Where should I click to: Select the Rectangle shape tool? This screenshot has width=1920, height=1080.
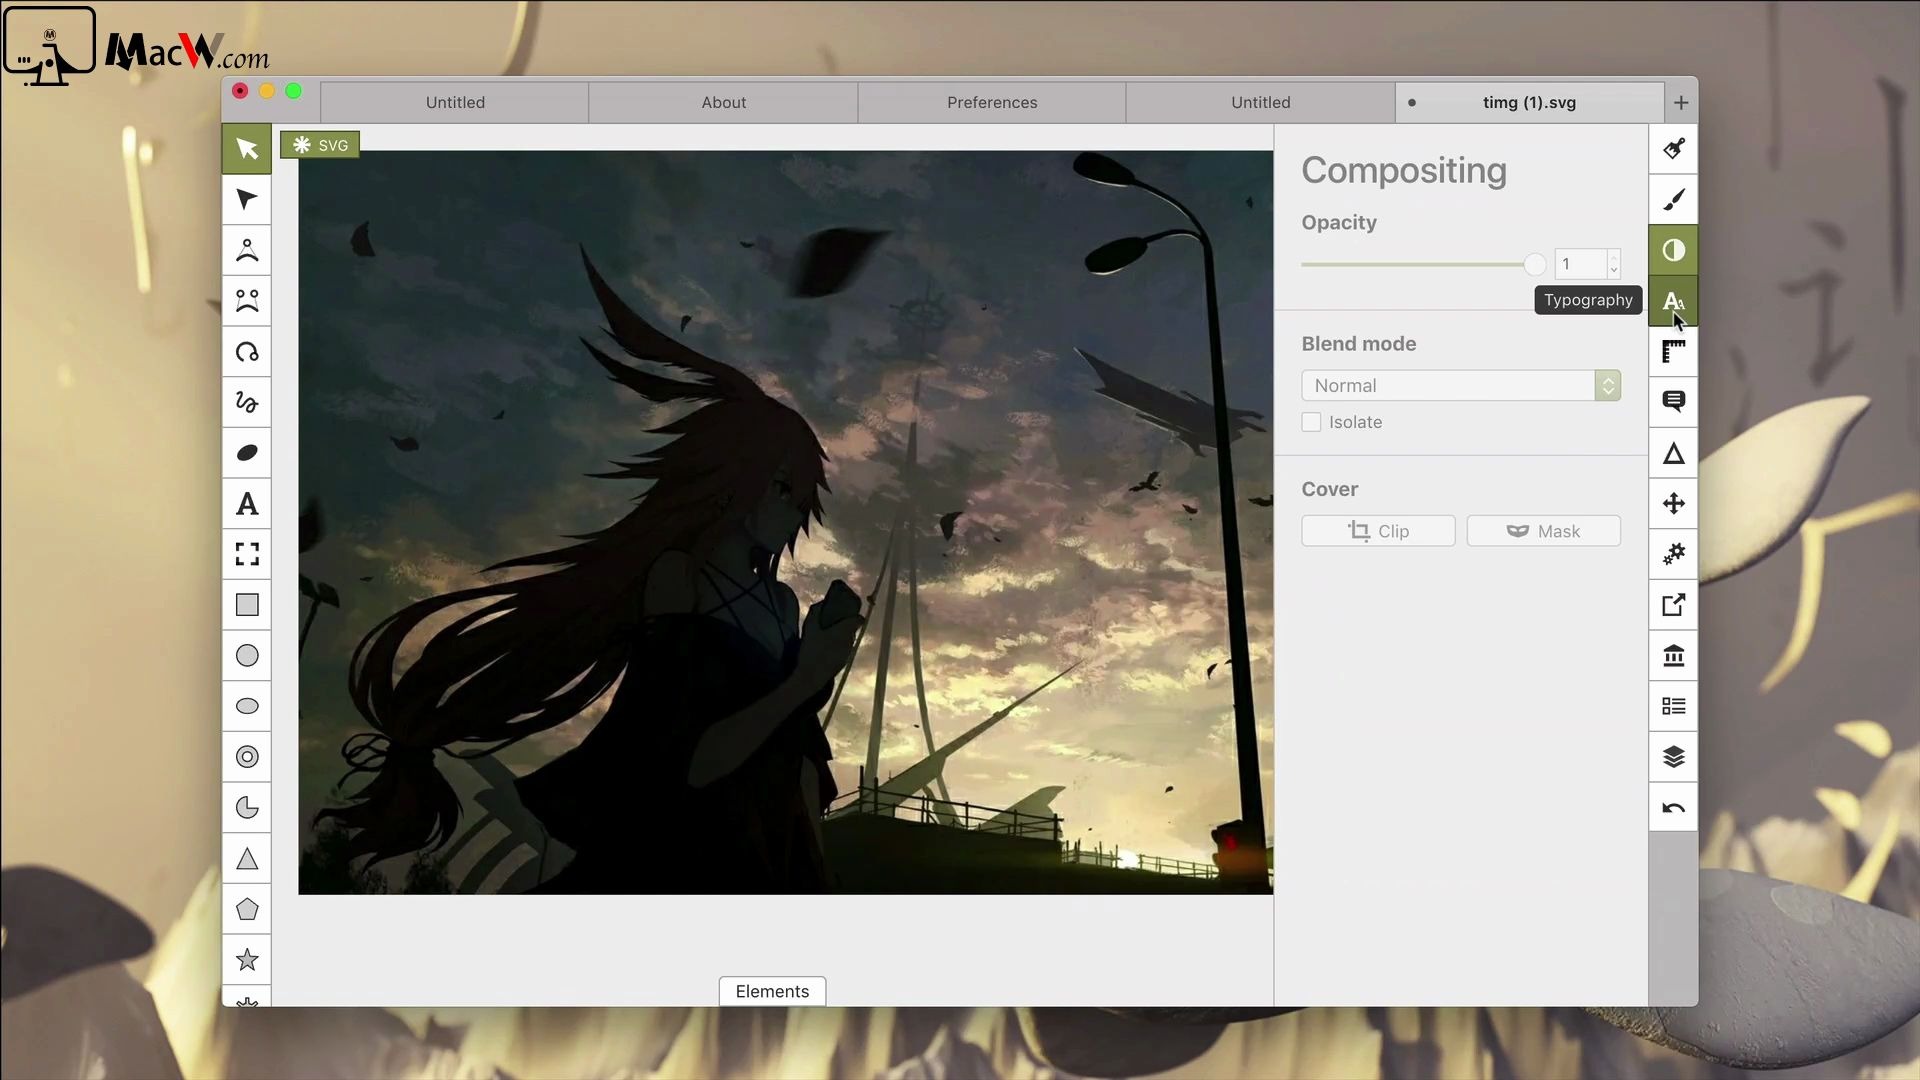[x=248, y=604]
